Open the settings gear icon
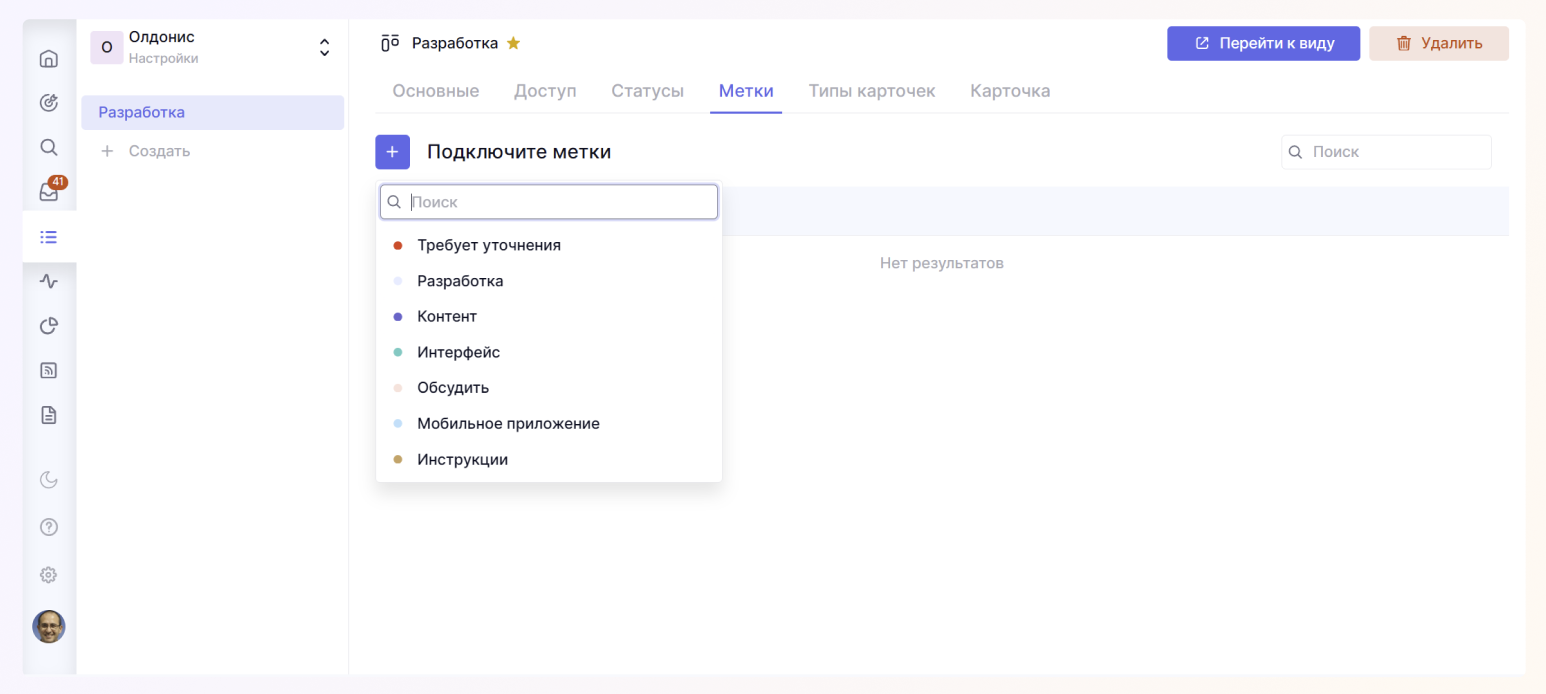 pos(48,575)
